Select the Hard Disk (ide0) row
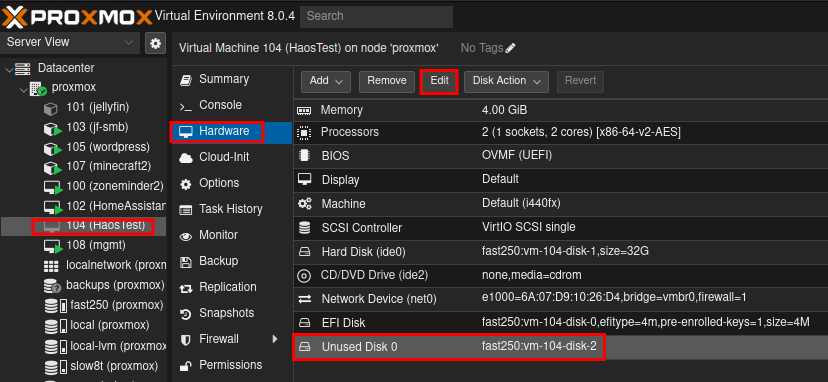The width and height of the screenshot is (828, 382). point(561,251)
